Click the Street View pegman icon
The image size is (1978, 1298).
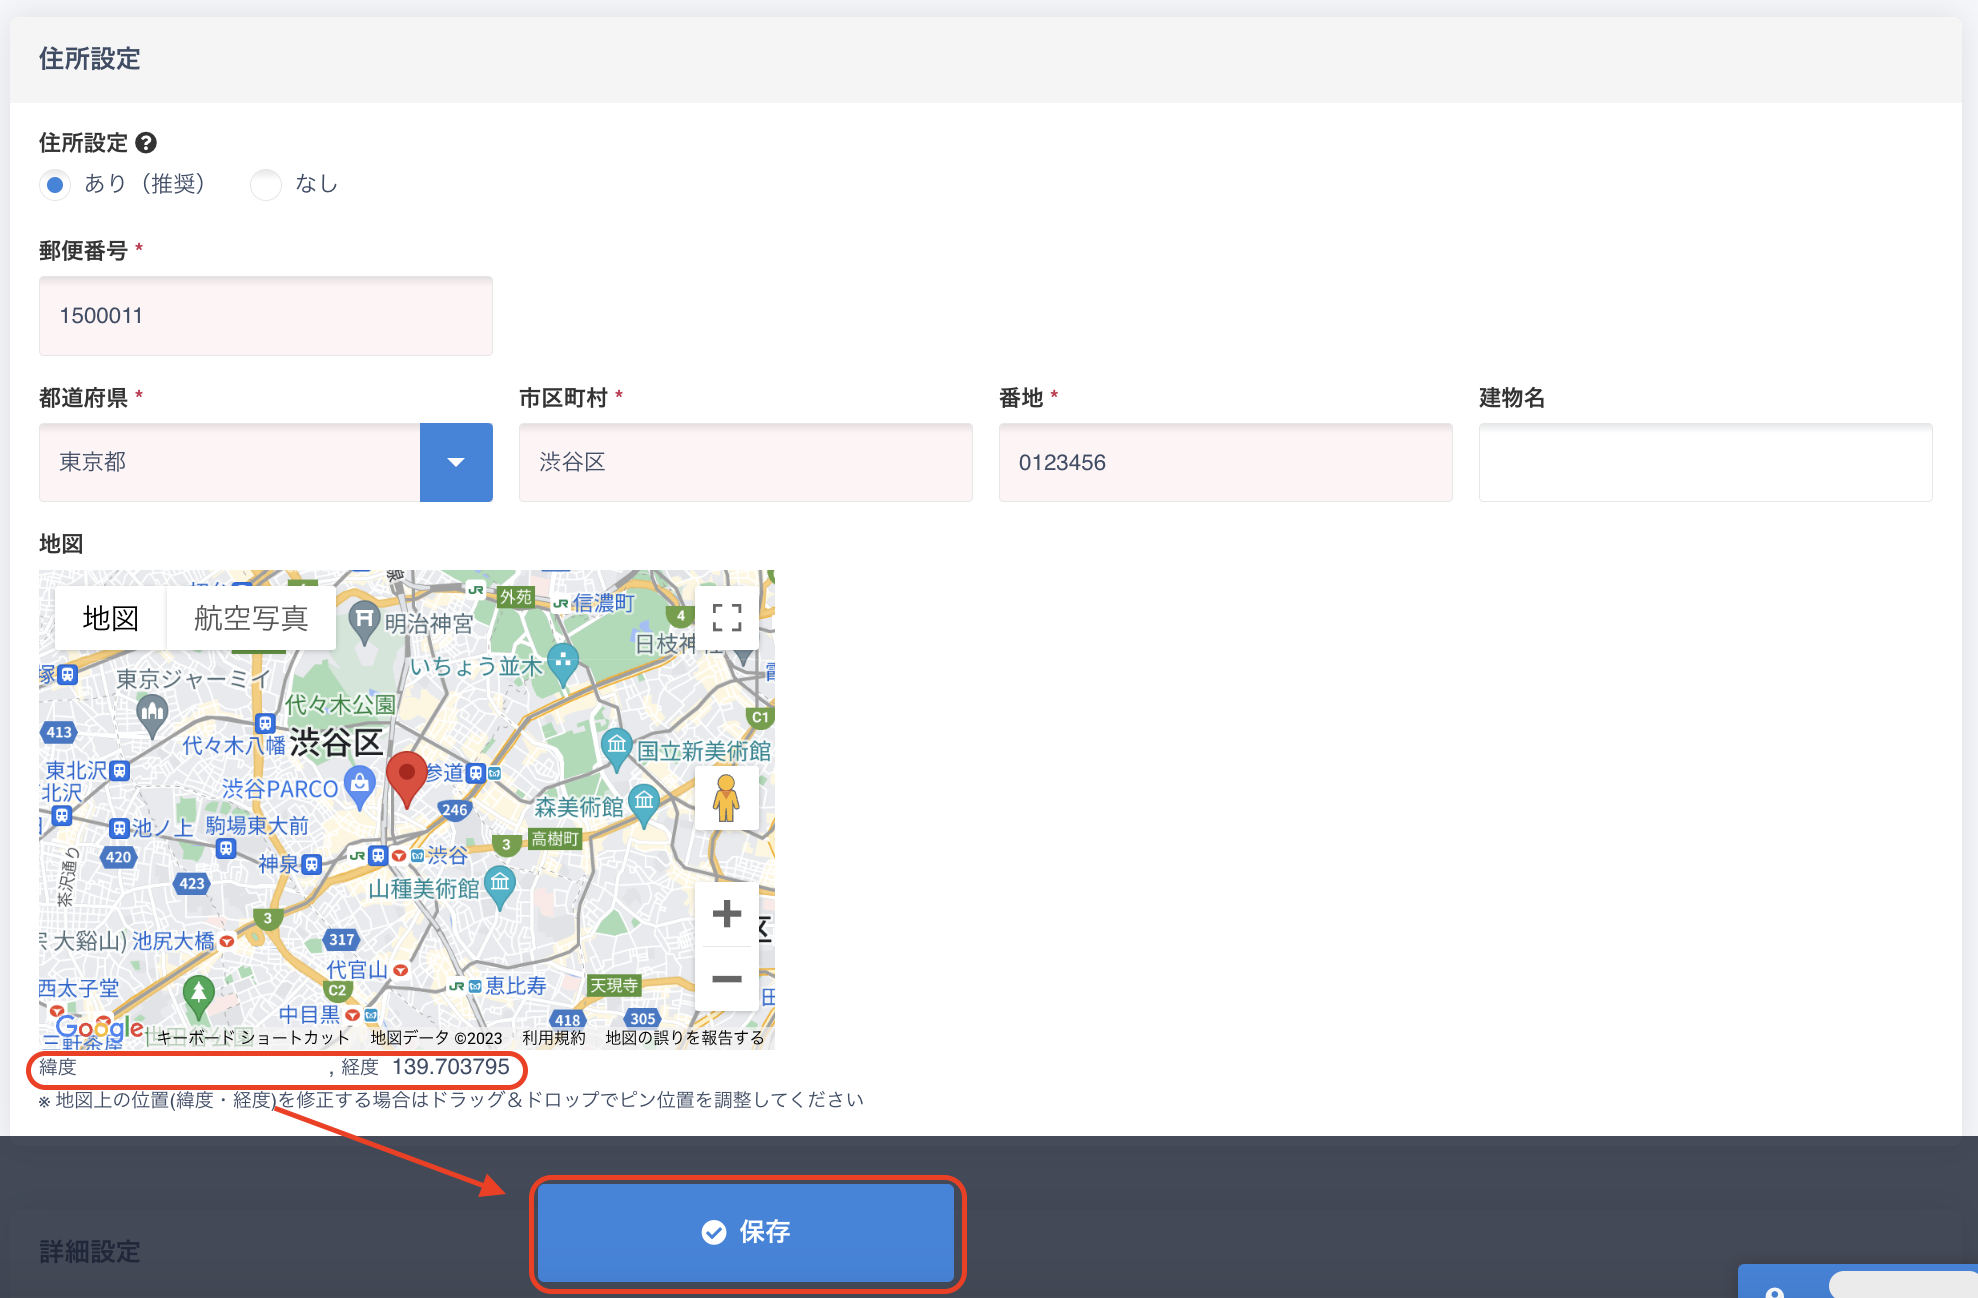click(x=726, y=799)
